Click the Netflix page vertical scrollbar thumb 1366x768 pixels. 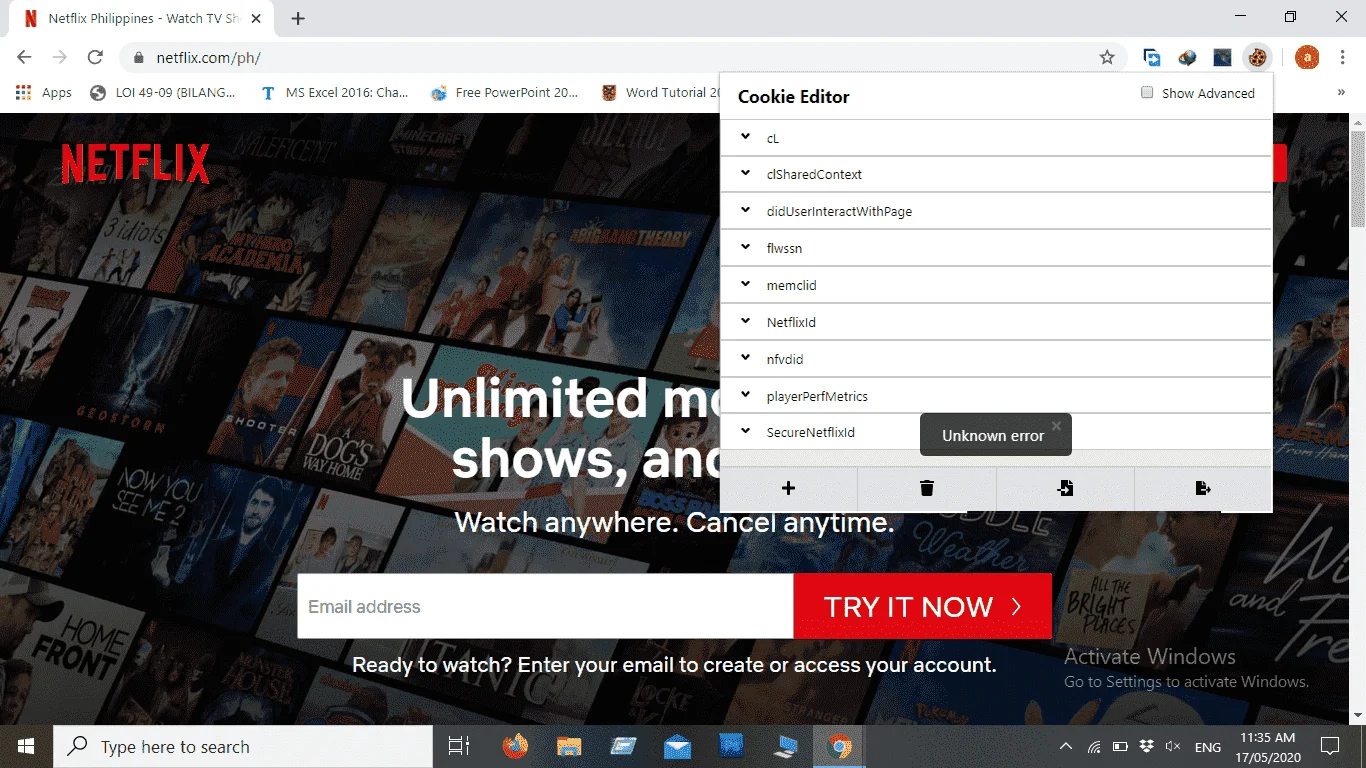pos(1358,180)
